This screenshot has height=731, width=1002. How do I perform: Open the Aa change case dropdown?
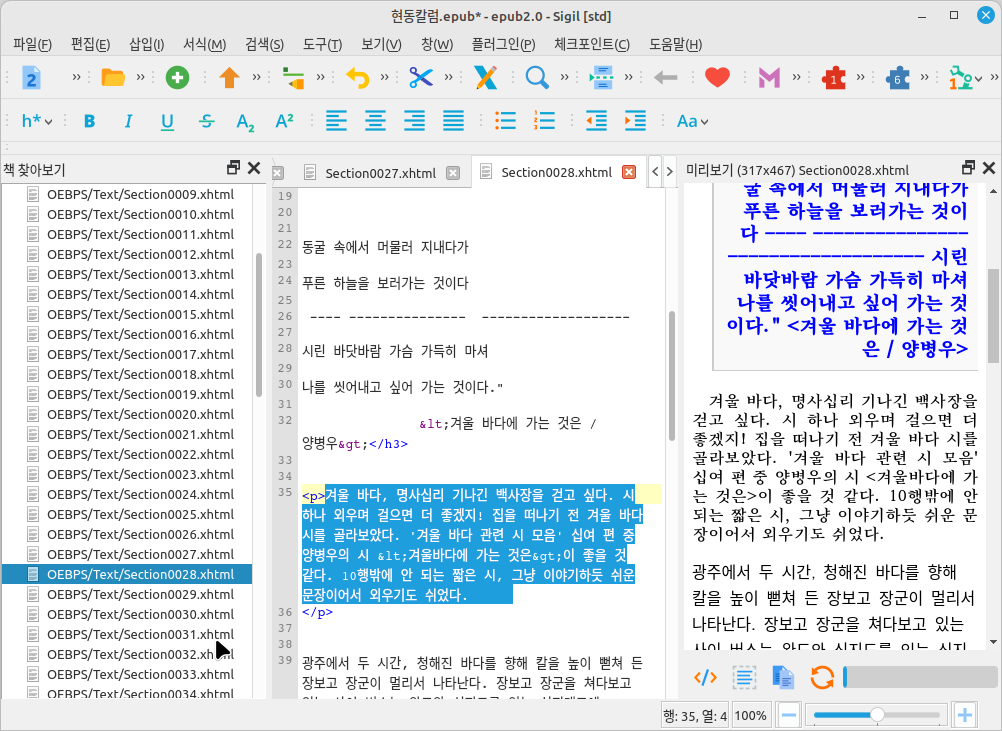[693, 121]
